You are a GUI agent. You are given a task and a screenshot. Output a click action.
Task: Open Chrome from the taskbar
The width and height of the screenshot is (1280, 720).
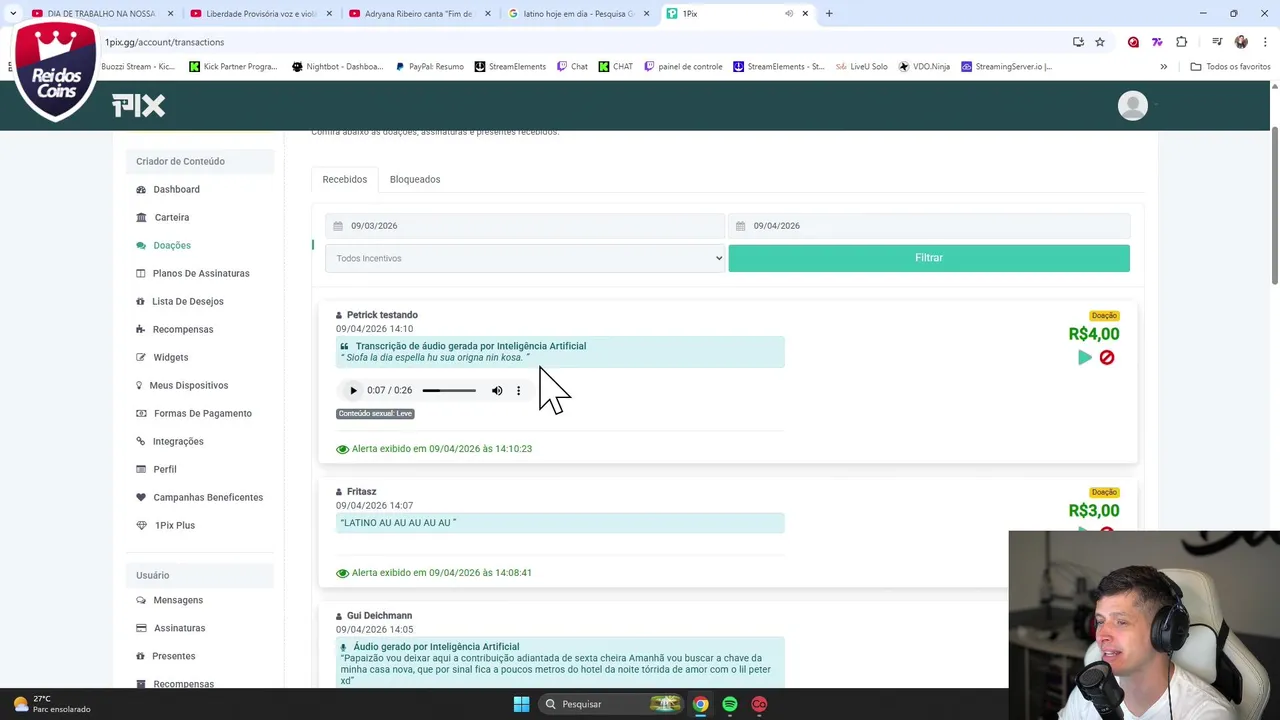[701, 704]
